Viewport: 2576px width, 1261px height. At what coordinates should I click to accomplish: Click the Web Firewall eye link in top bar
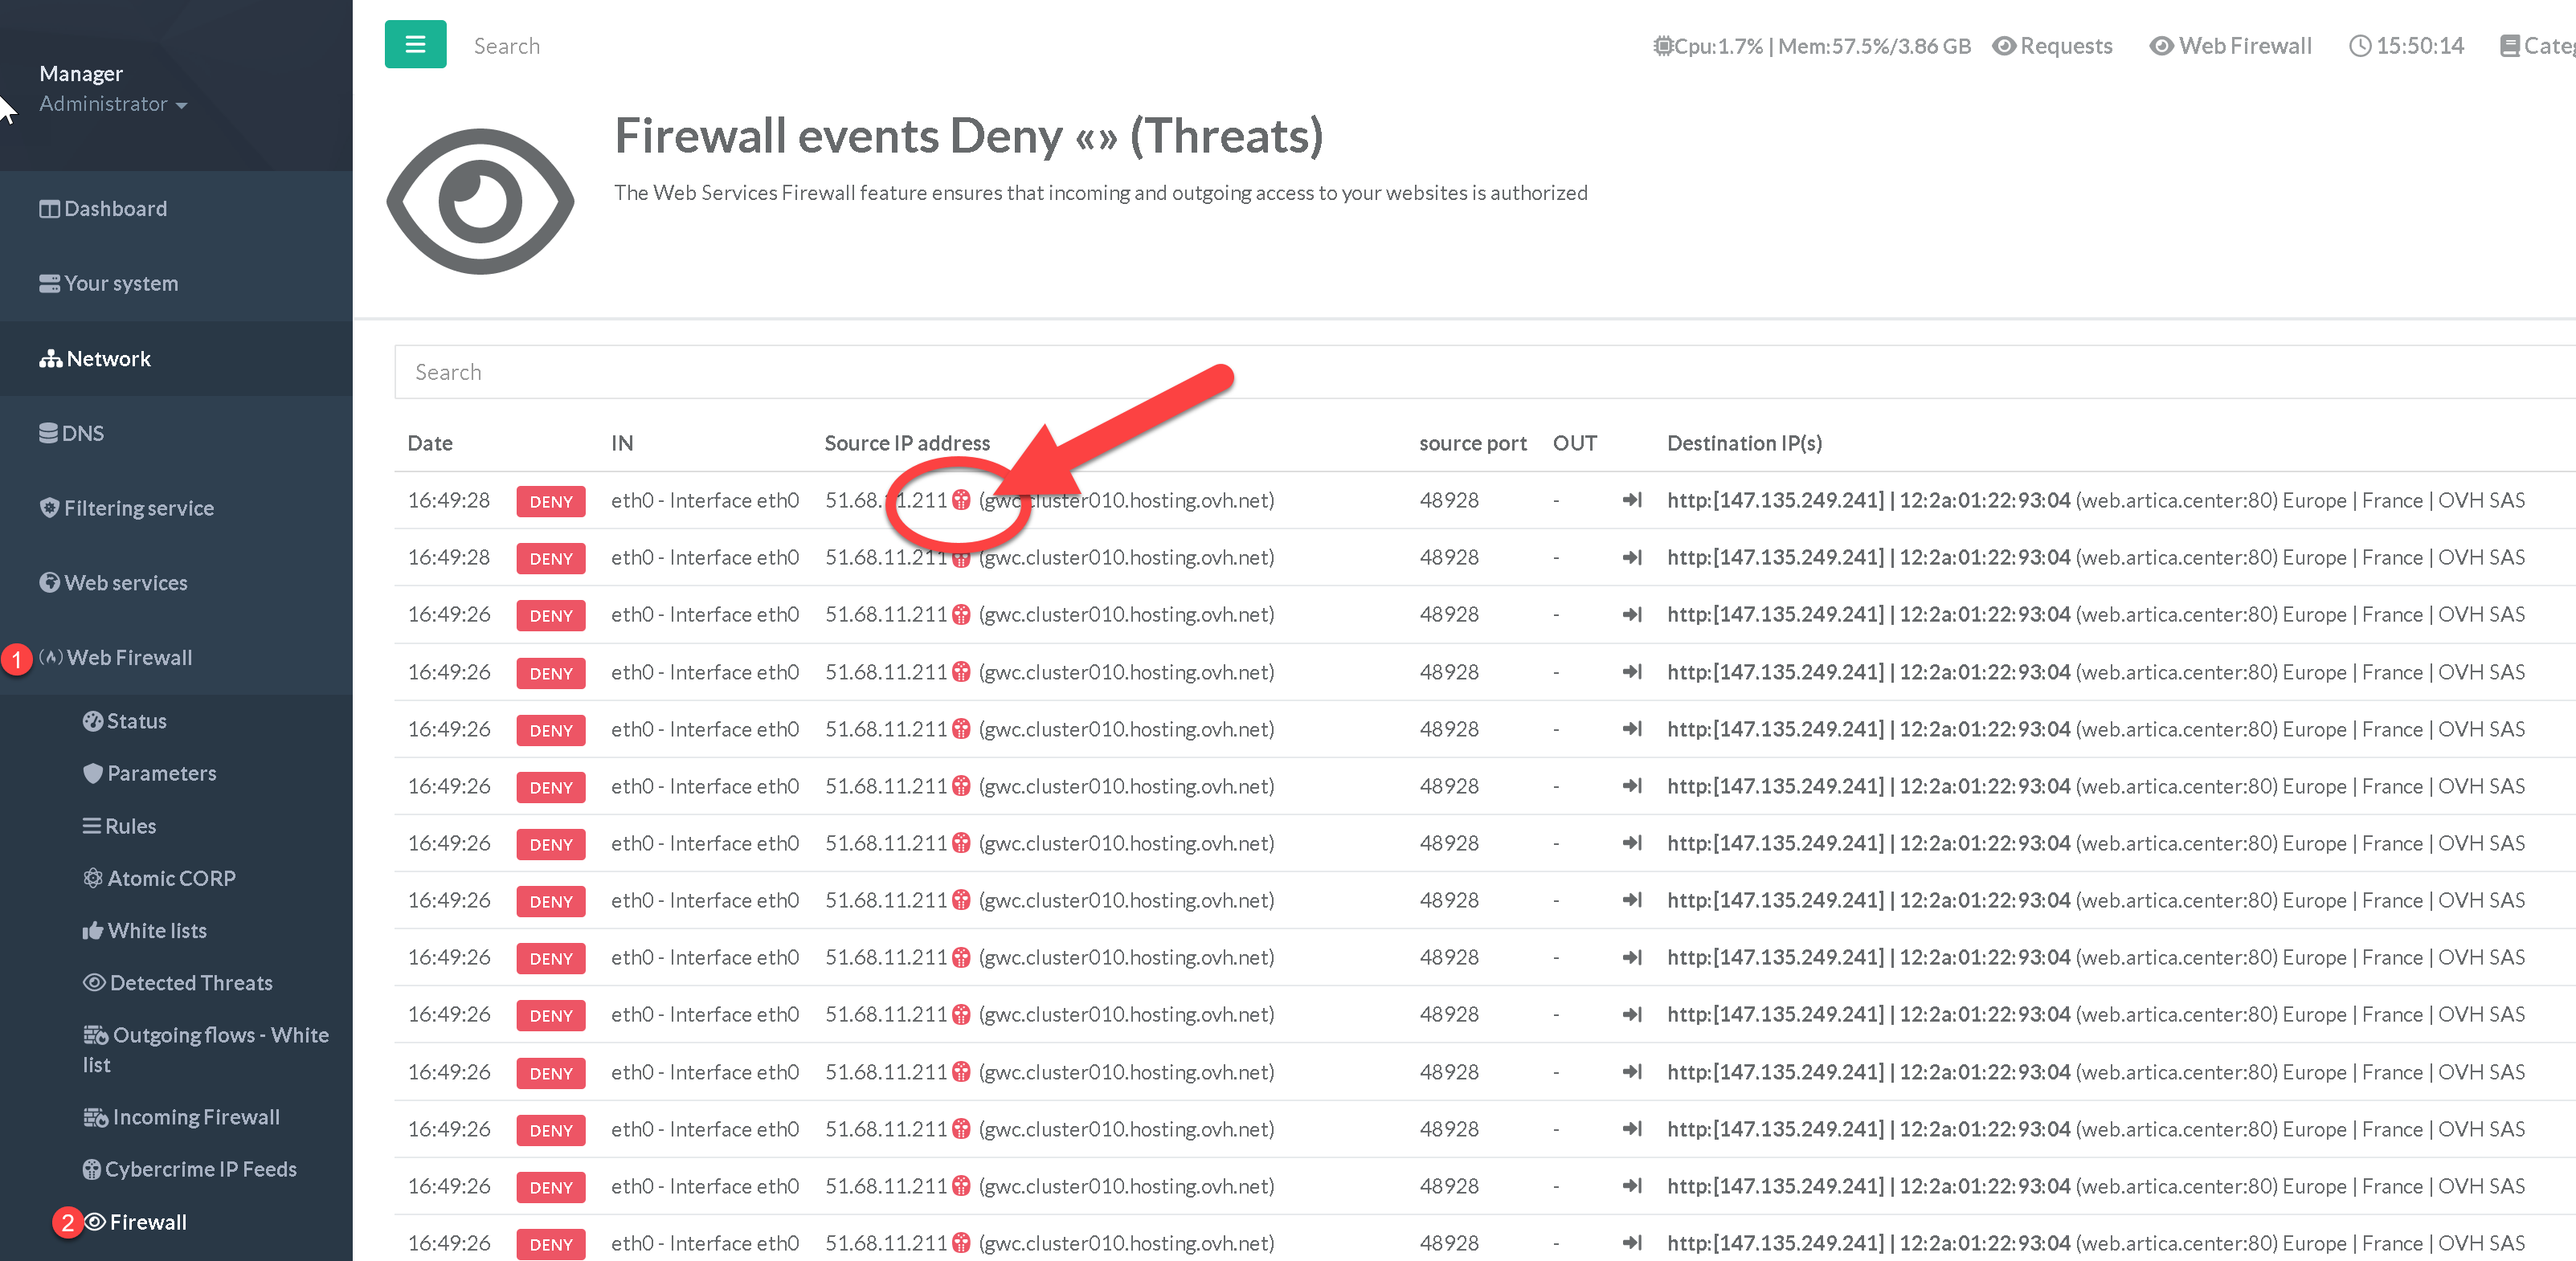tap(2231, 46)
